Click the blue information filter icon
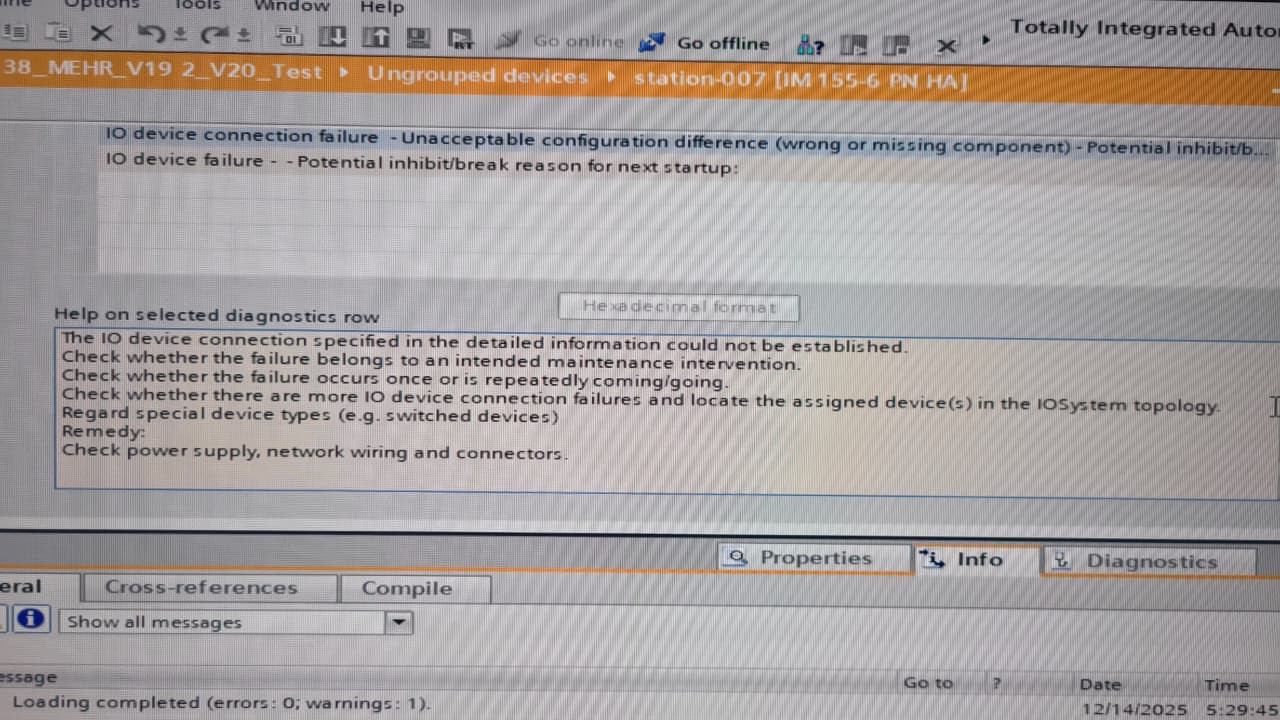 [31, 619]
